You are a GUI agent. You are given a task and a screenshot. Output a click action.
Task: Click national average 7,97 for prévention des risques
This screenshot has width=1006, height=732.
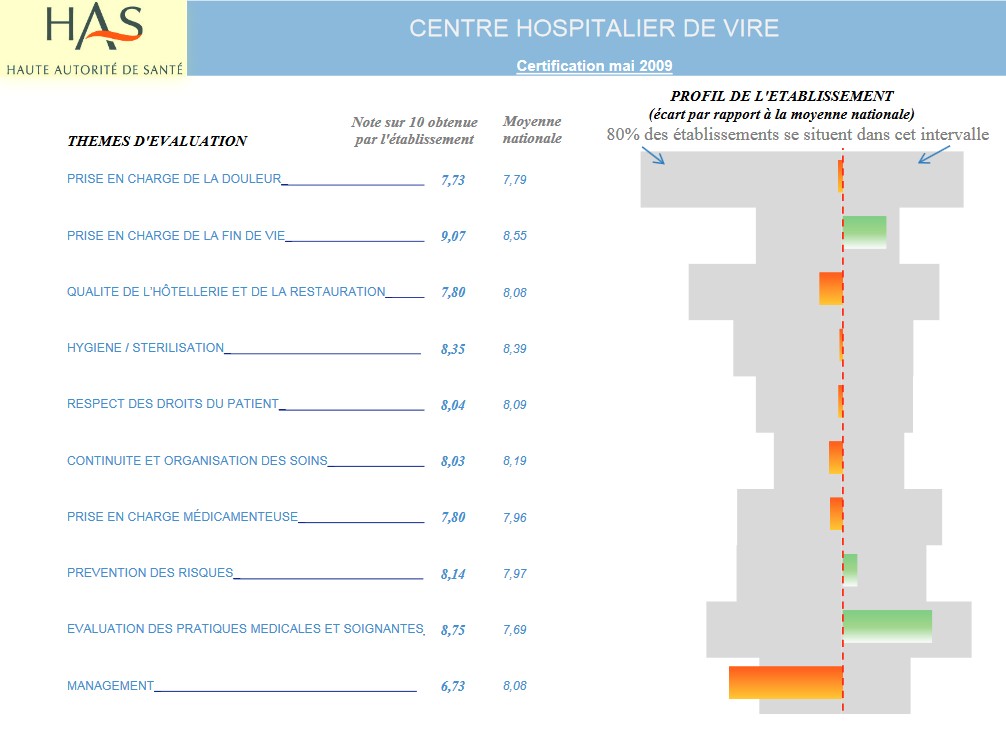click(515, 574)
